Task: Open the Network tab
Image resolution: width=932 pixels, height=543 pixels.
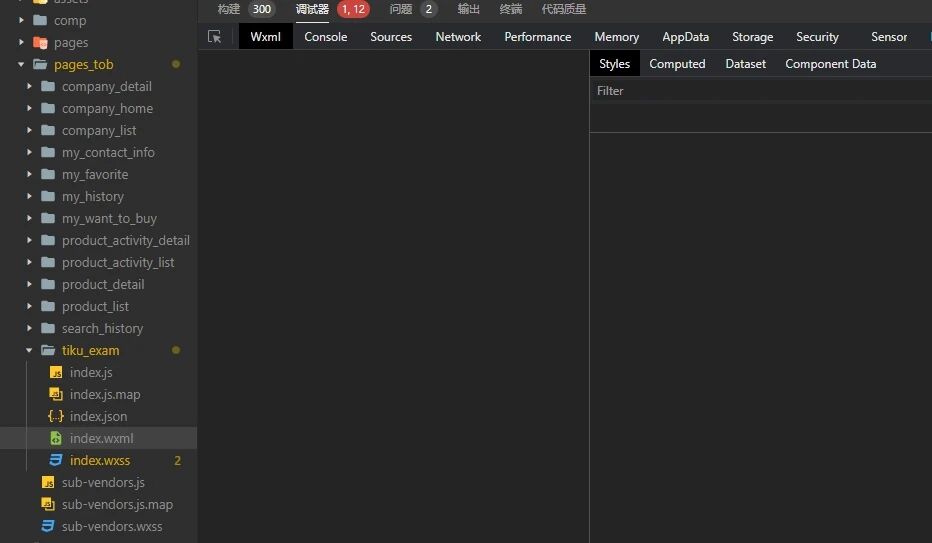Action: point(458,37)
